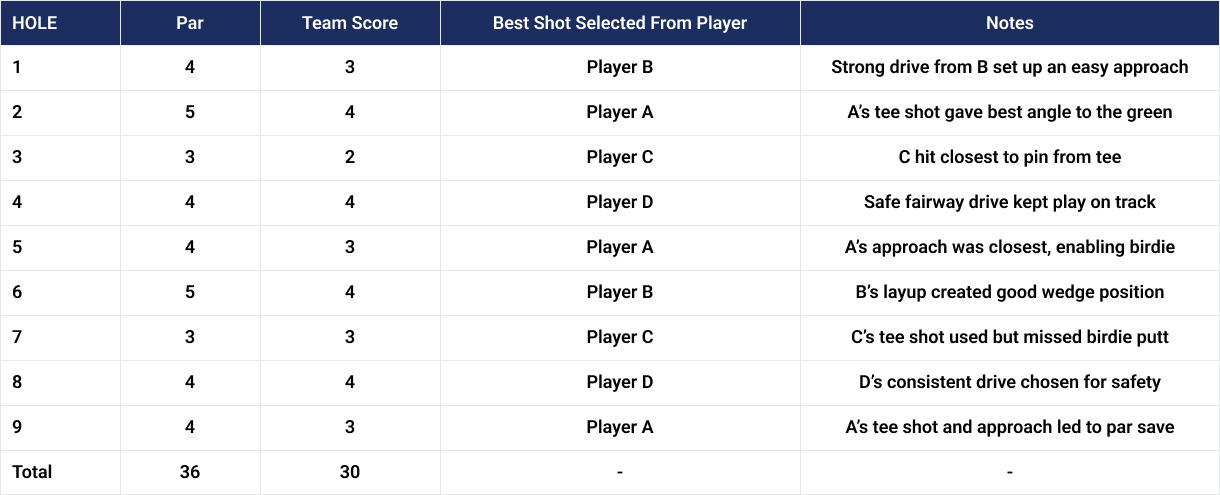Select hole number 5 cell

point(17,247)
